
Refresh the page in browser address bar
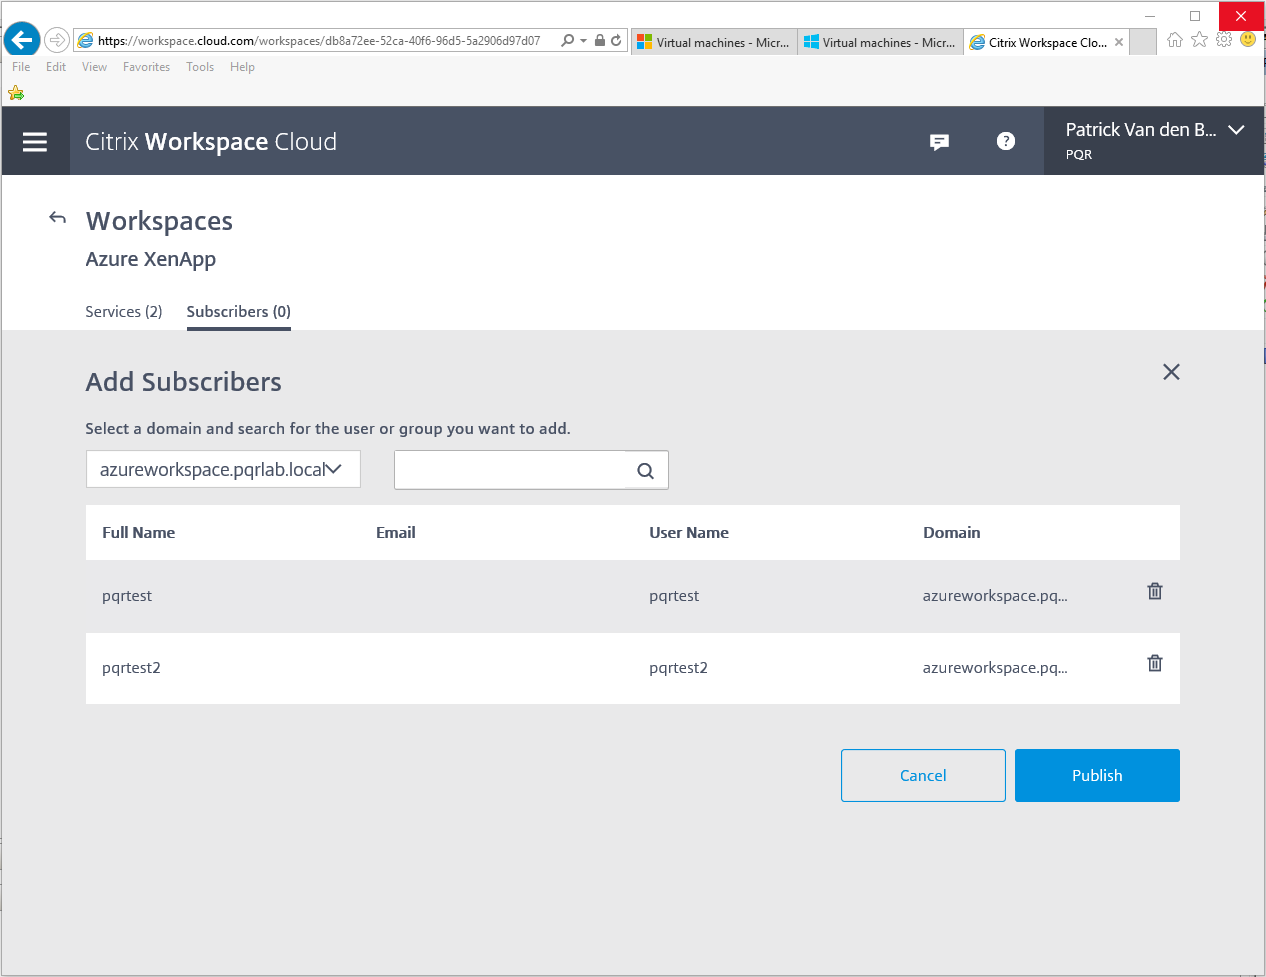616,41
